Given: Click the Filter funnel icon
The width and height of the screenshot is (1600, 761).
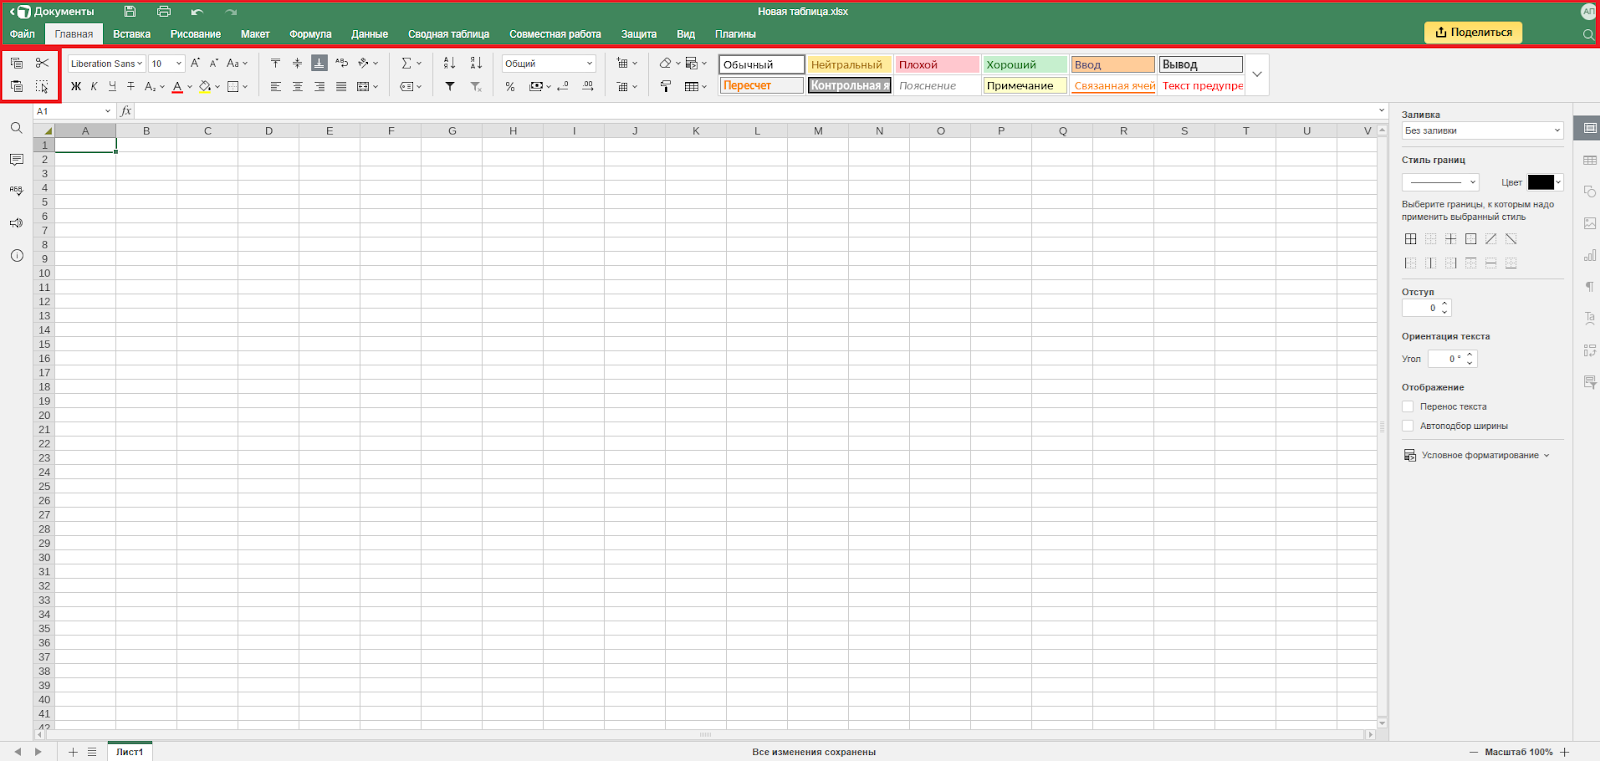Looking at the screenshot, I should point(450,87).
